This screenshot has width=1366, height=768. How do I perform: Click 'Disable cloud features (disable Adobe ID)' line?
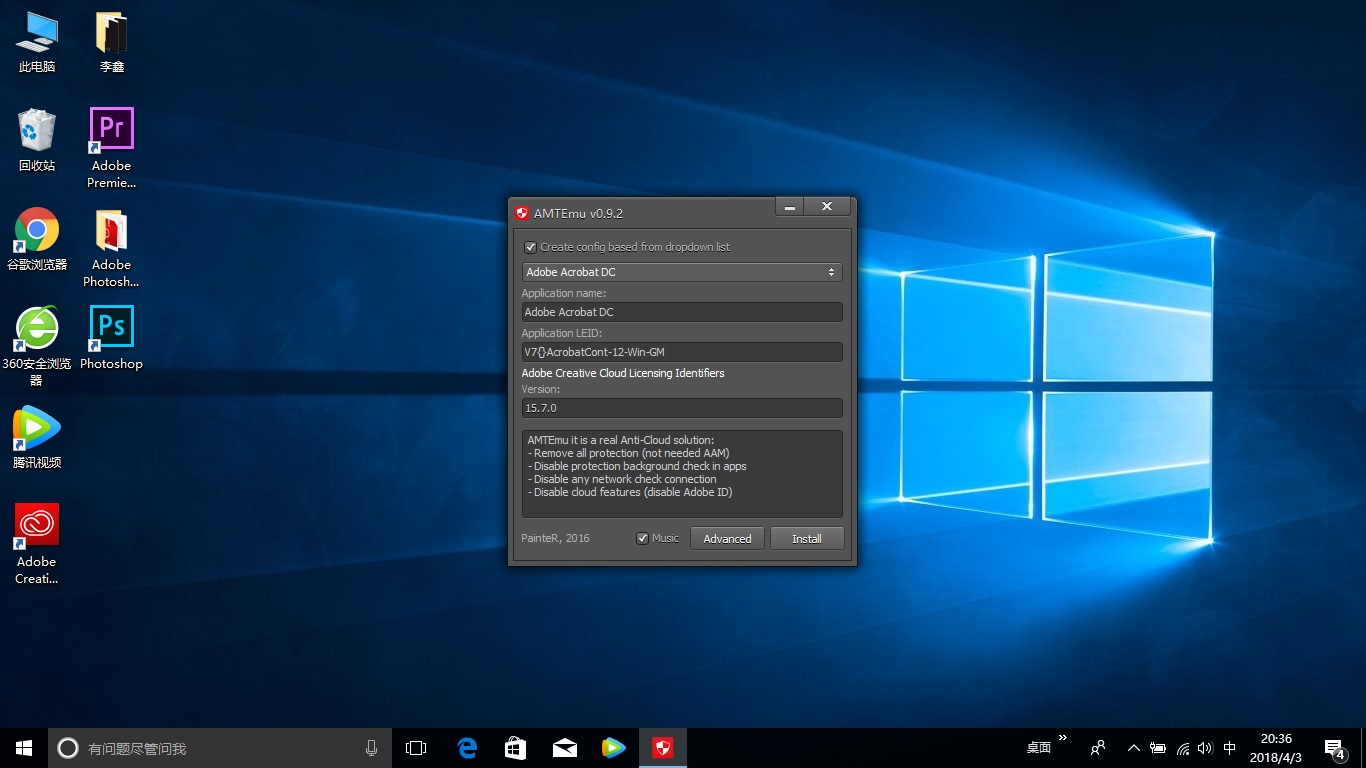point(630,492)
